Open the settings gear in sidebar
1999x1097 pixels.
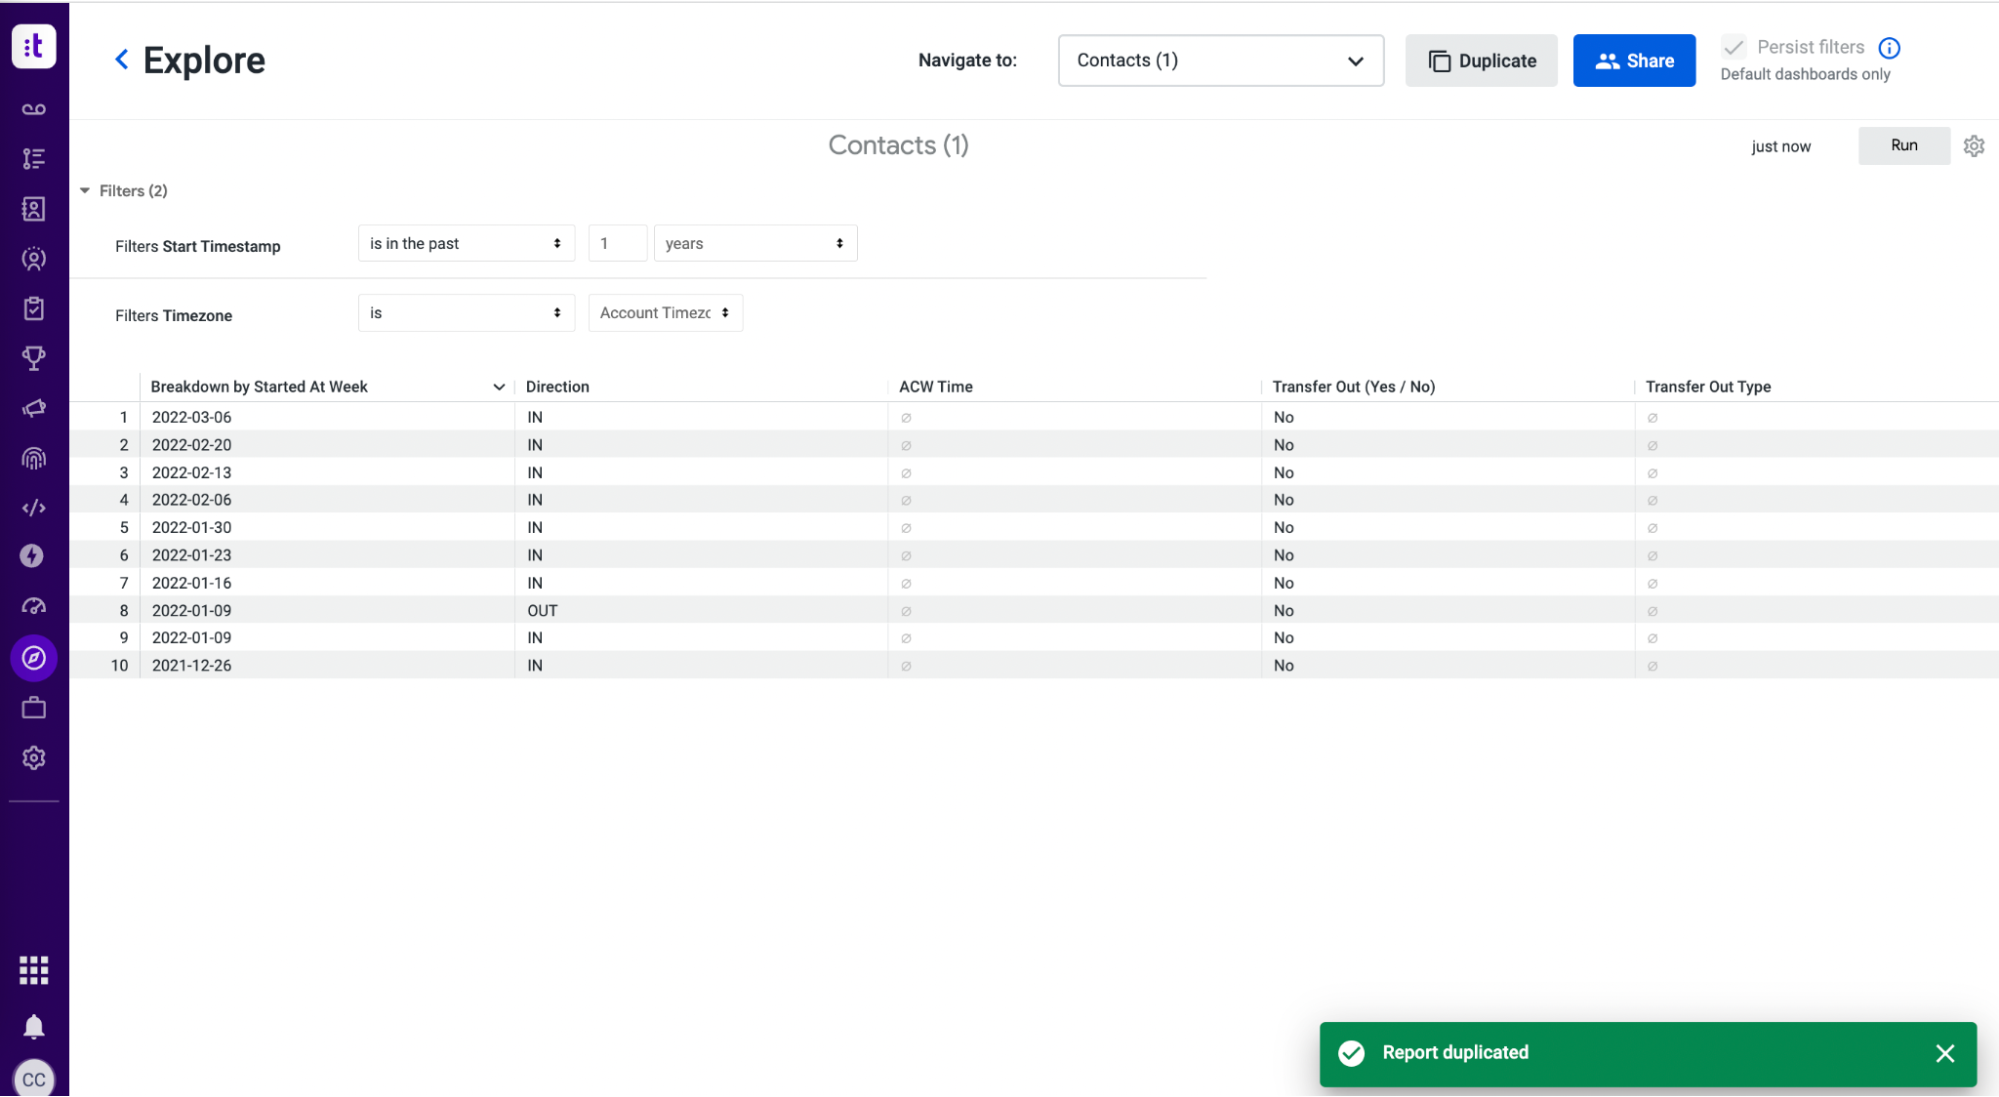pos(34,758)
